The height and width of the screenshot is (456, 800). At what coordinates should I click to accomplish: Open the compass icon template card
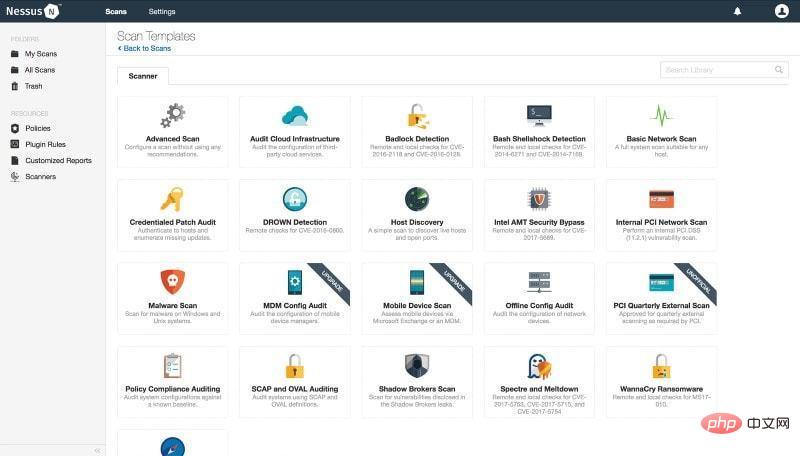172,443
